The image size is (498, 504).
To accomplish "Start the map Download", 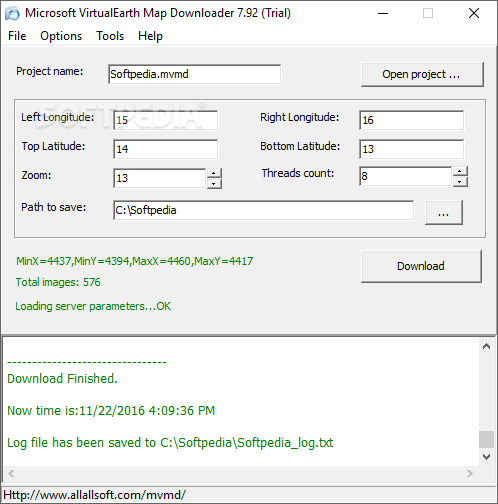I will tap(421, 266).
